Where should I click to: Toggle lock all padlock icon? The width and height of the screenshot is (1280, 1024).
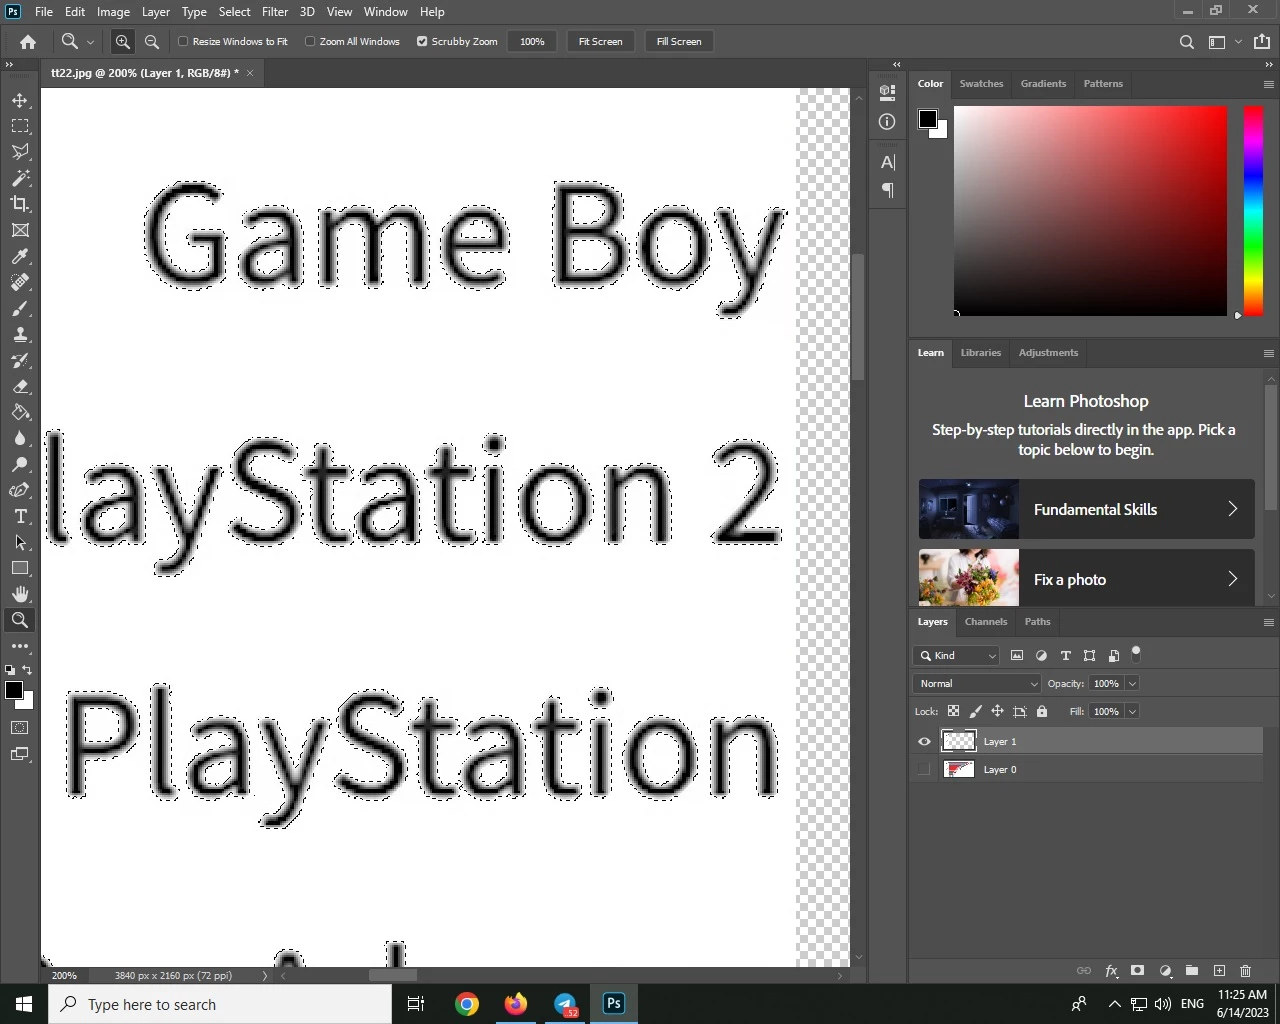click(x=1042, y=711)
